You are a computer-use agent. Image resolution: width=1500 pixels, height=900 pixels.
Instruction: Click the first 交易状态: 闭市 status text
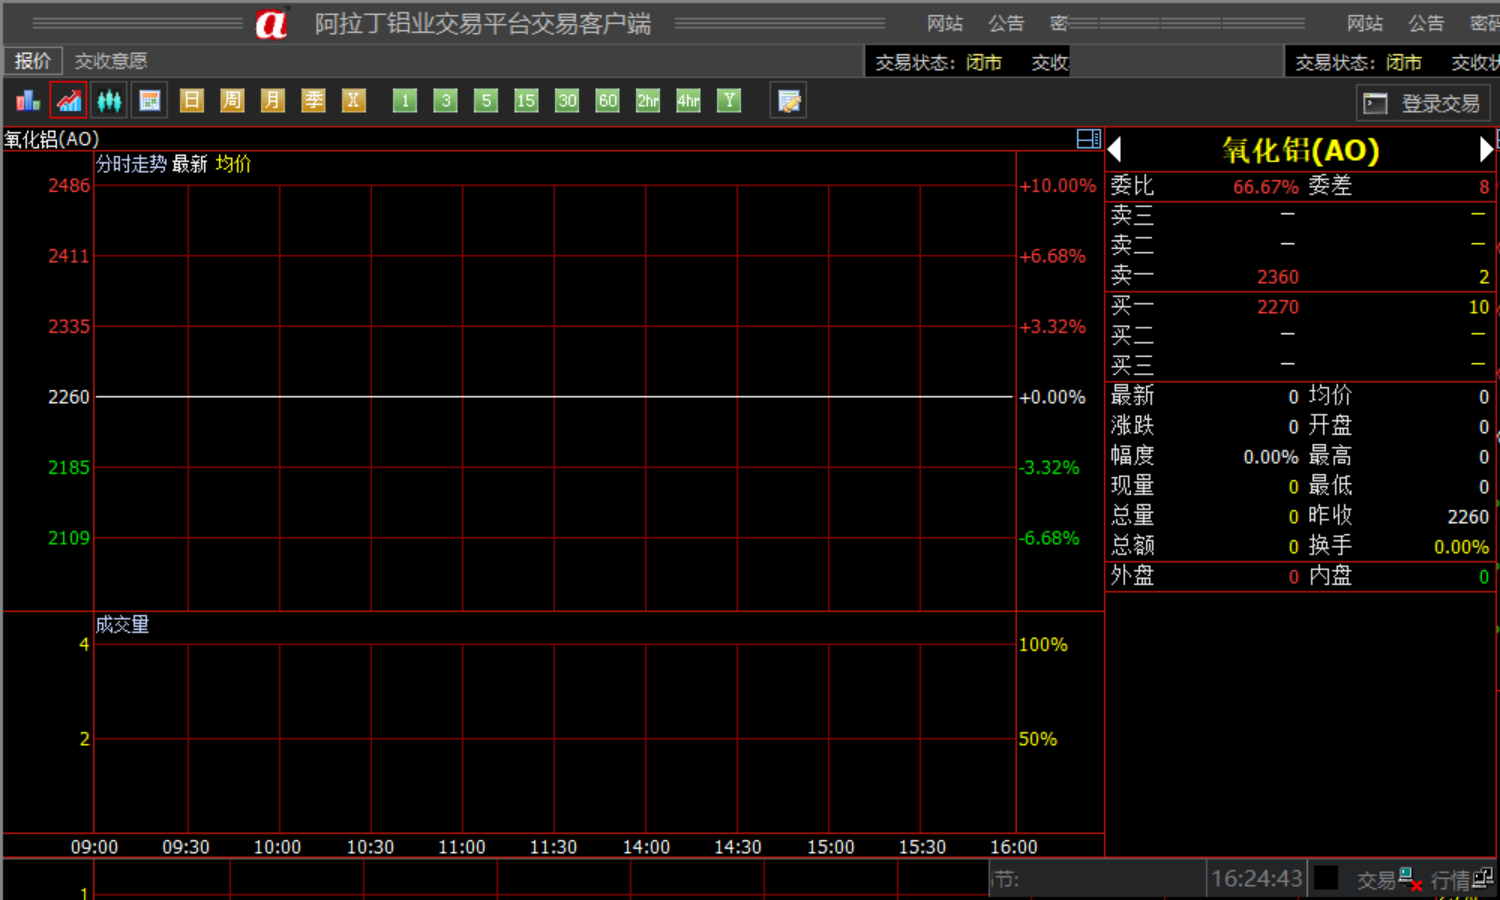(x=938, y=63)
